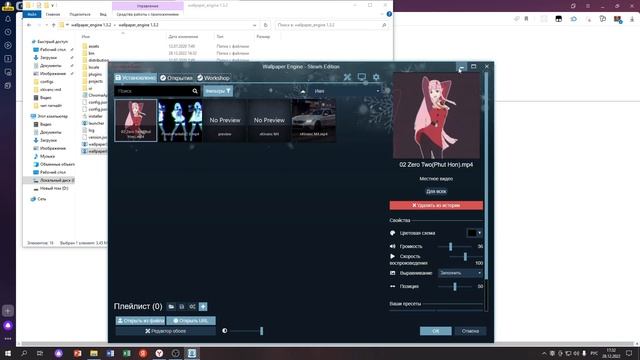Click the color scheme palette icon
Image resolution: width=640 pixels, height=360 pixels.
[393, 233]
